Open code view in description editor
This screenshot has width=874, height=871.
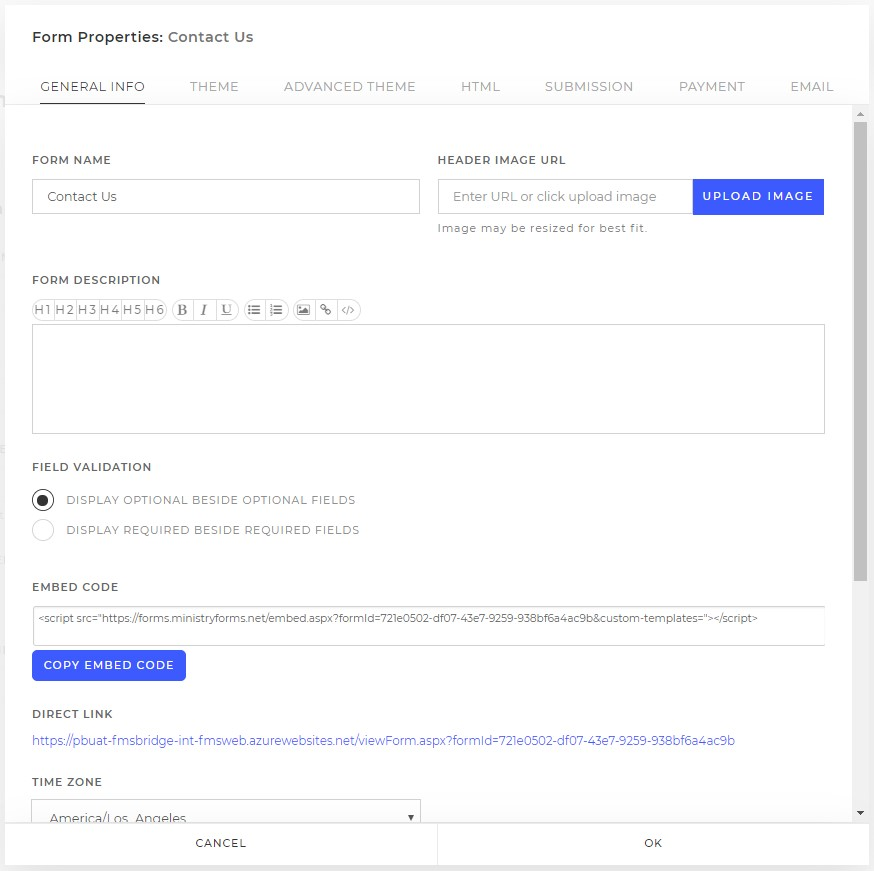coord(348,310)
